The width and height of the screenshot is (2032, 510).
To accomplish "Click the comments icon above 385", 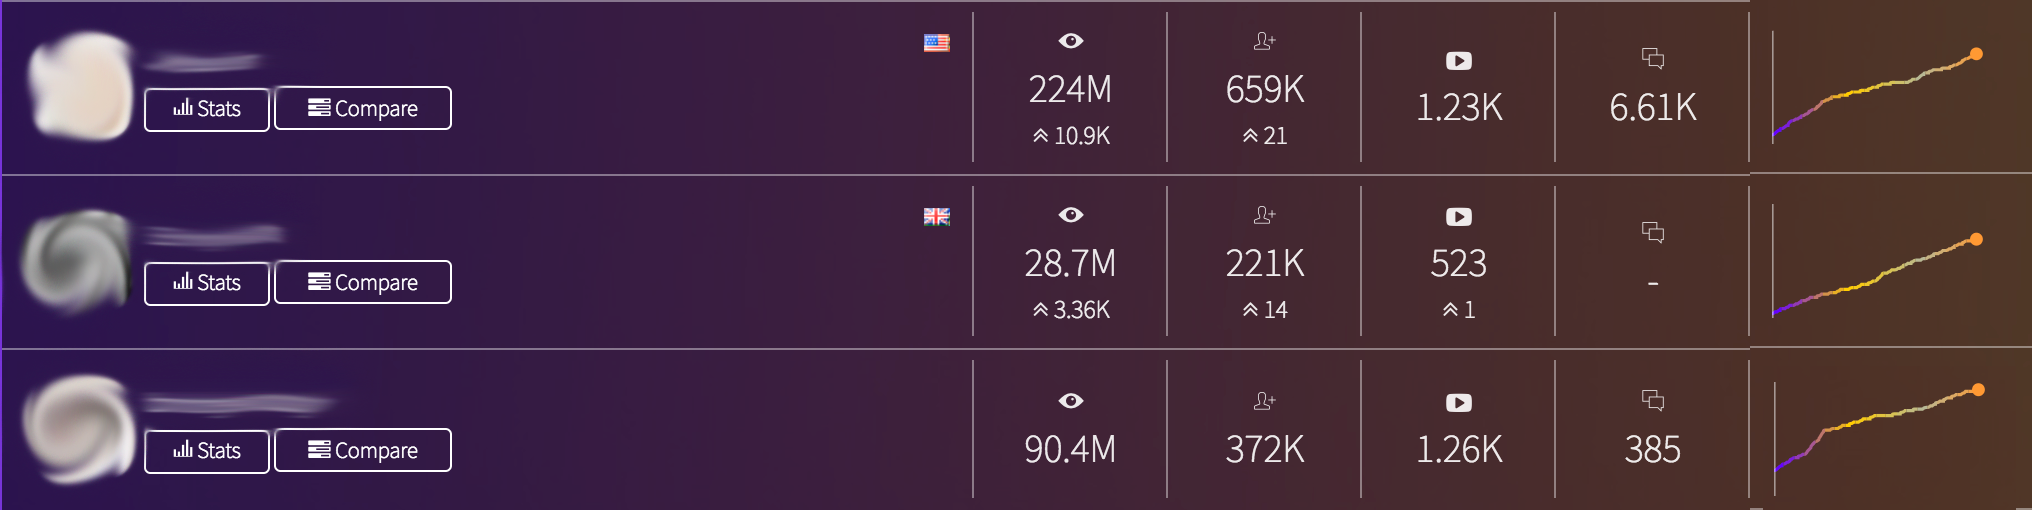I will coord(1652,401).
